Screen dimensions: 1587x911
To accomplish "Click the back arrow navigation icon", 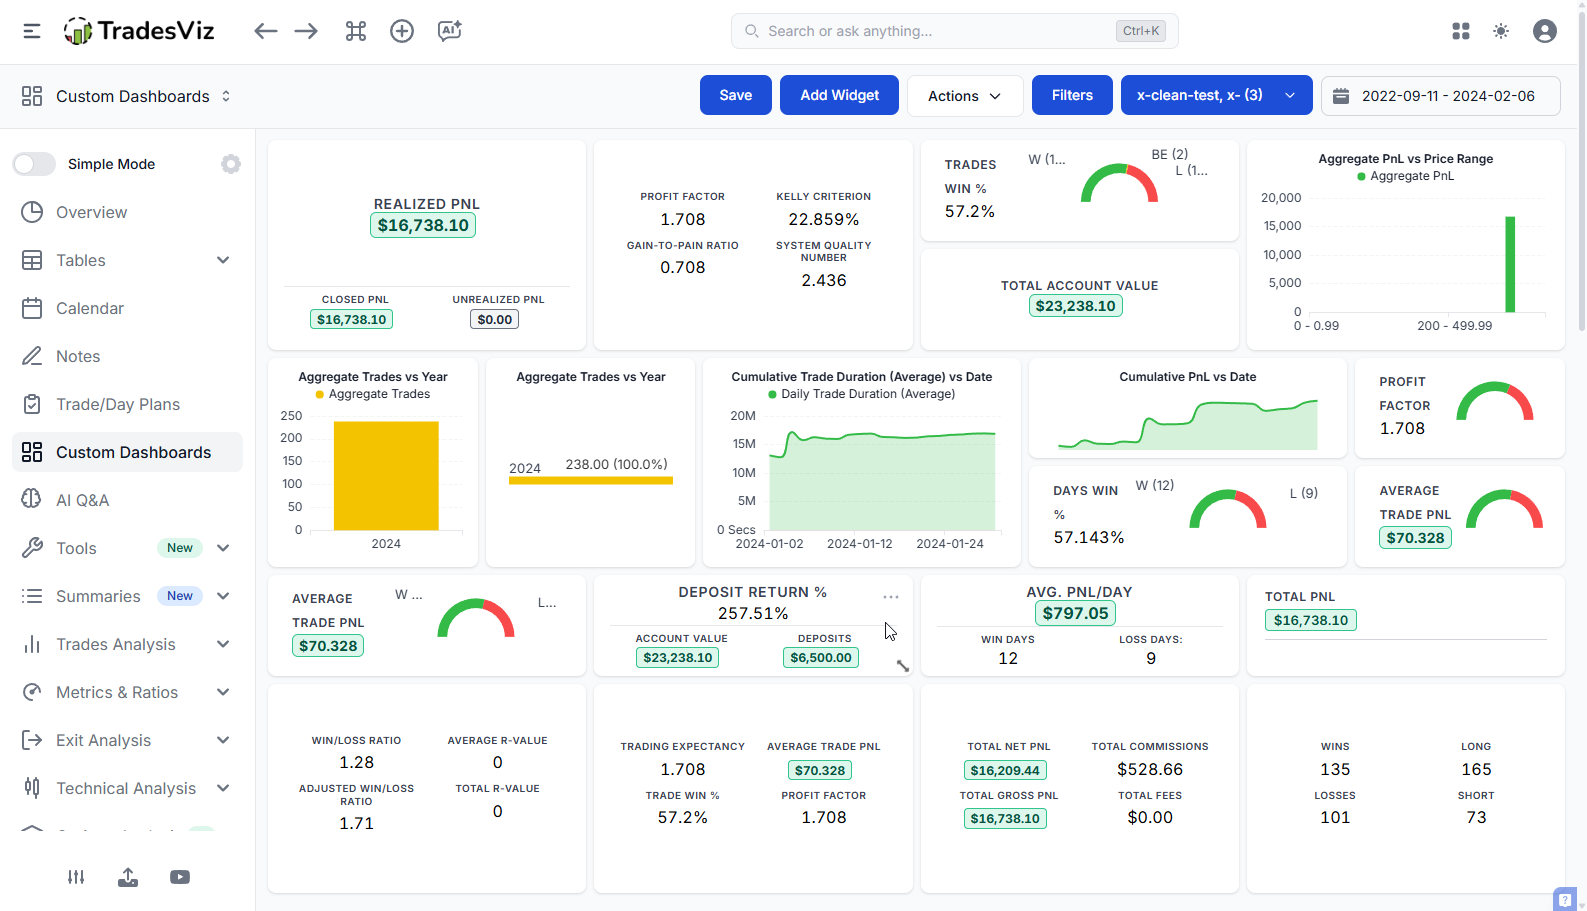I will click(x=265, y=31).
